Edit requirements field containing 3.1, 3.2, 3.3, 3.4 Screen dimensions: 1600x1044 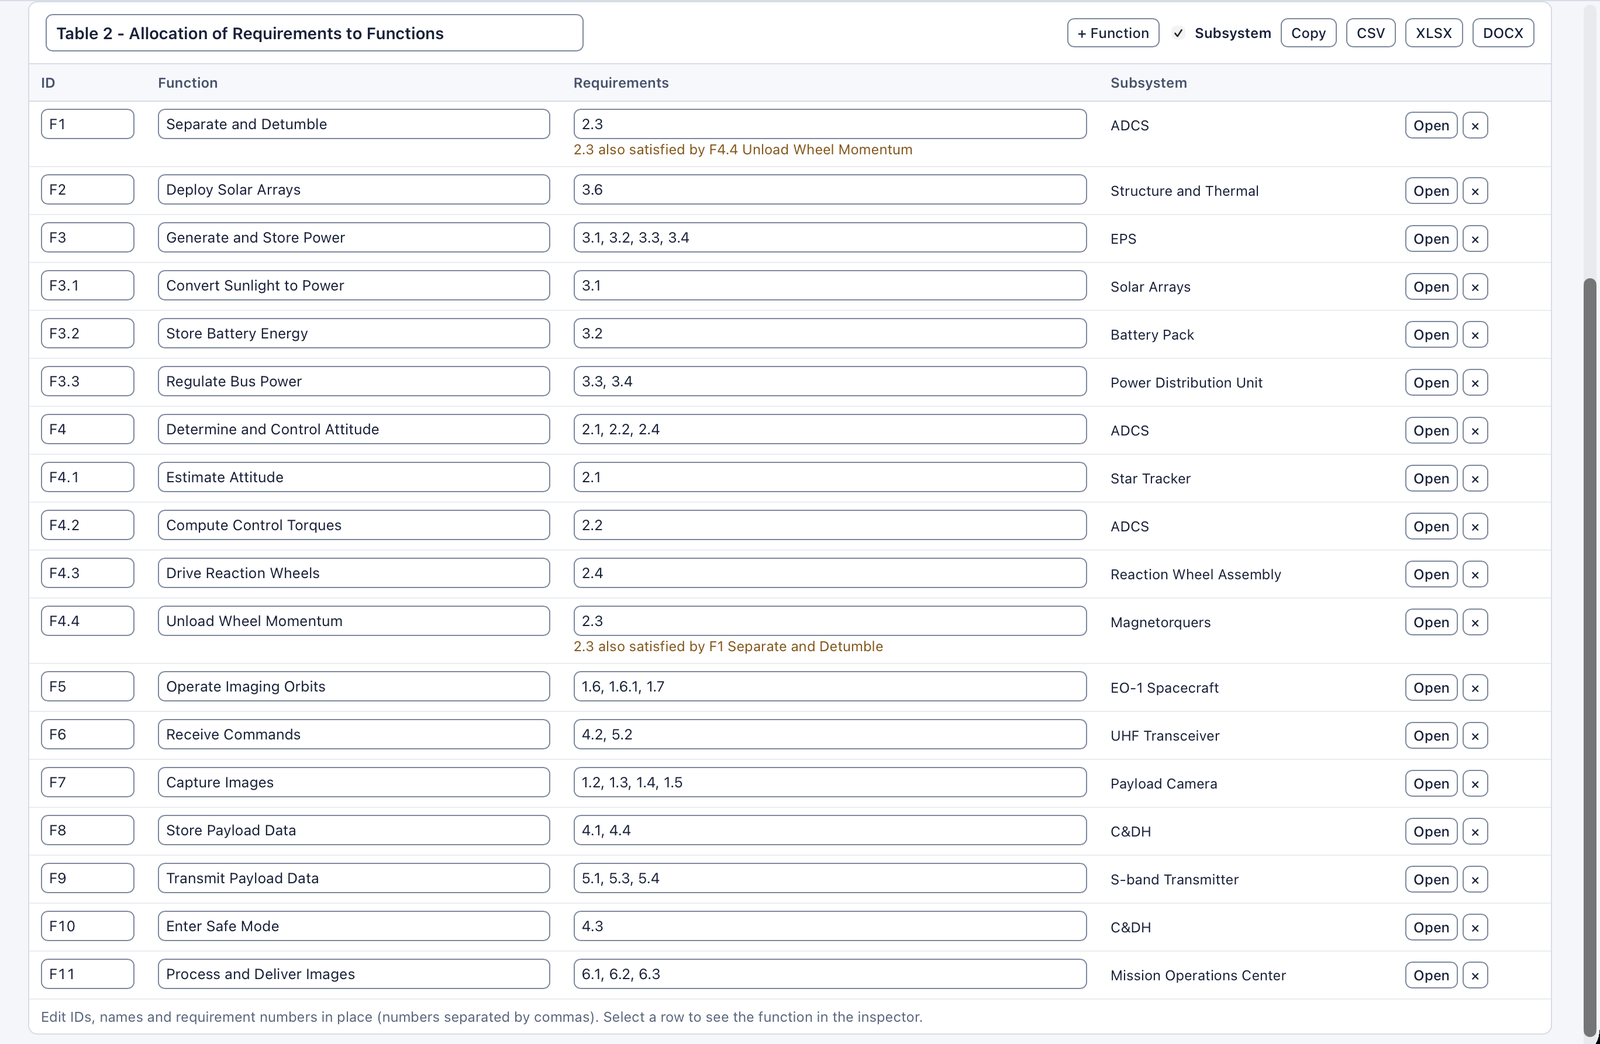830,238
